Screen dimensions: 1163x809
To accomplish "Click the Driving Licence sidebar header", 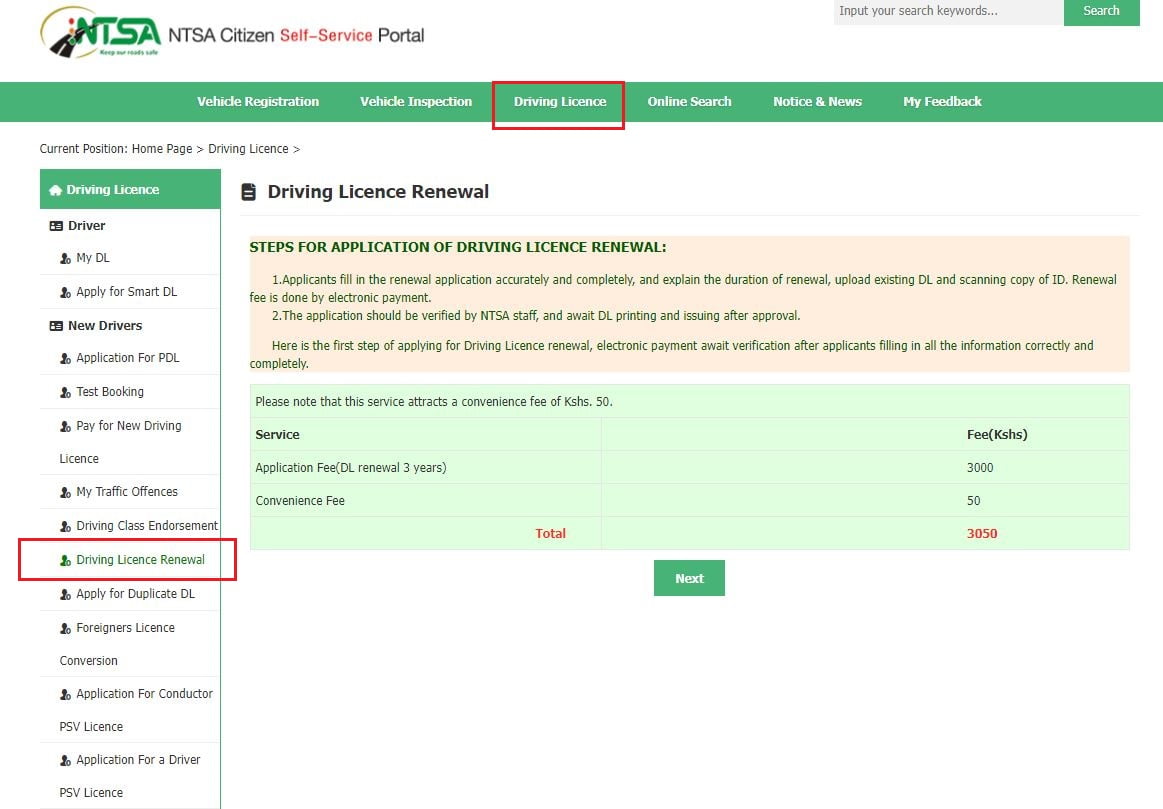I will pyautogui.click(x=130, y=189).
